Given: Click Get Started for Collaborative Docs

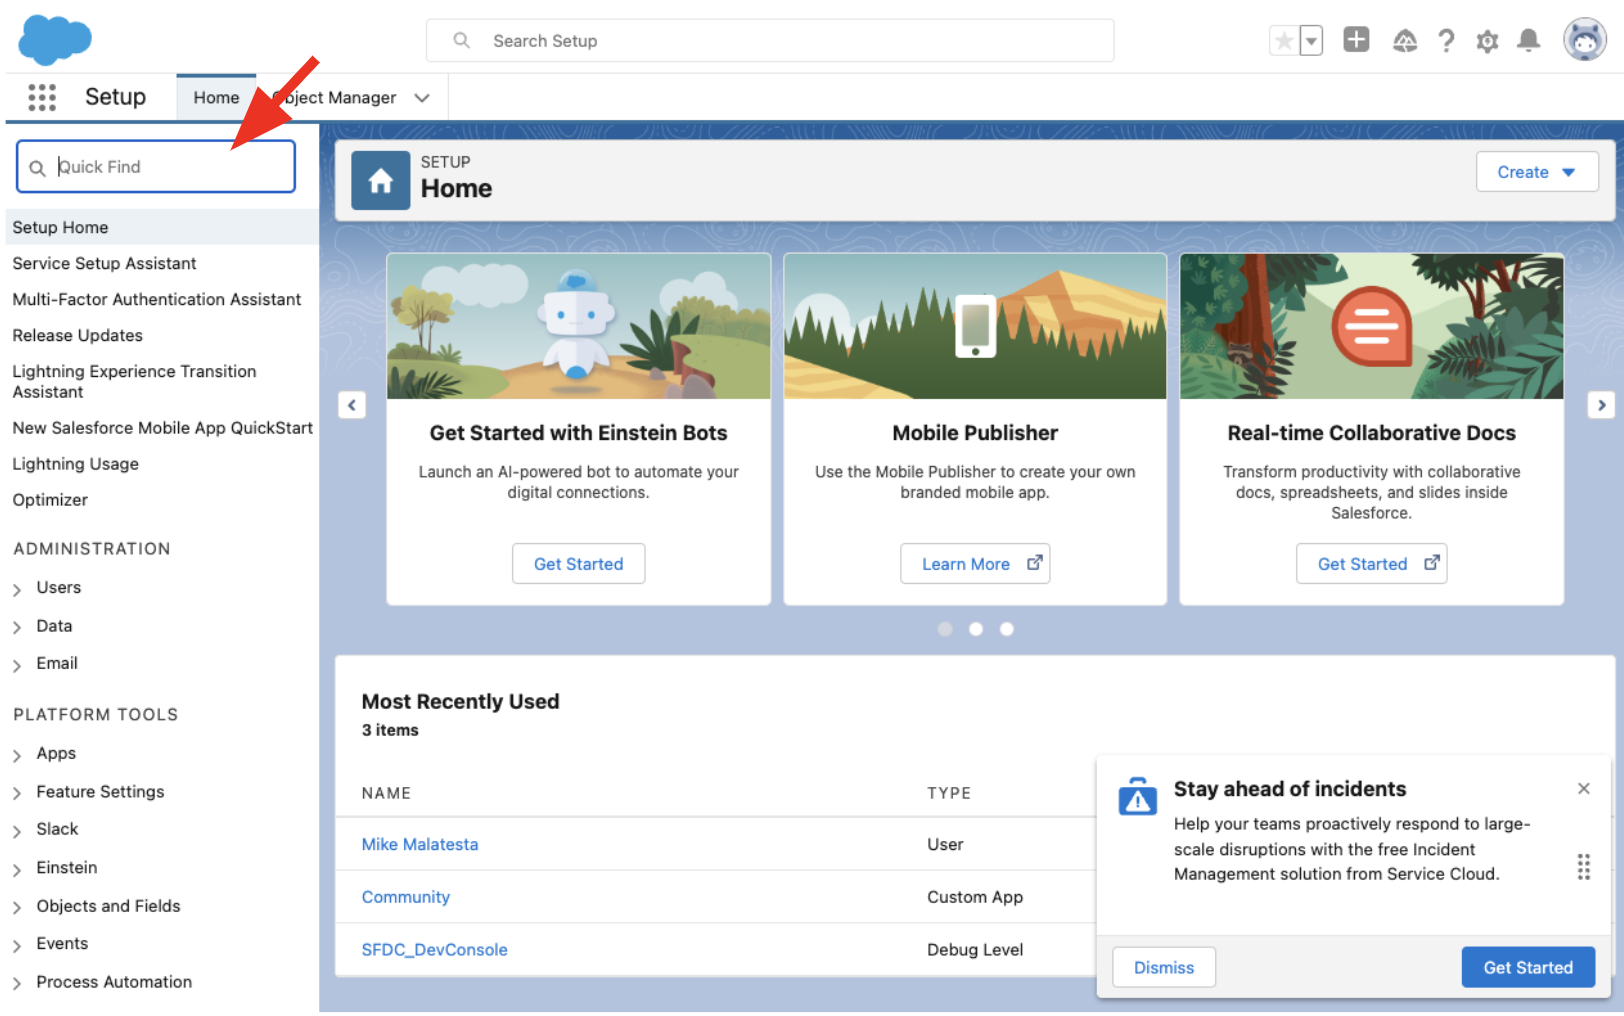Looking at the screenshot, I should [1371, 563].
